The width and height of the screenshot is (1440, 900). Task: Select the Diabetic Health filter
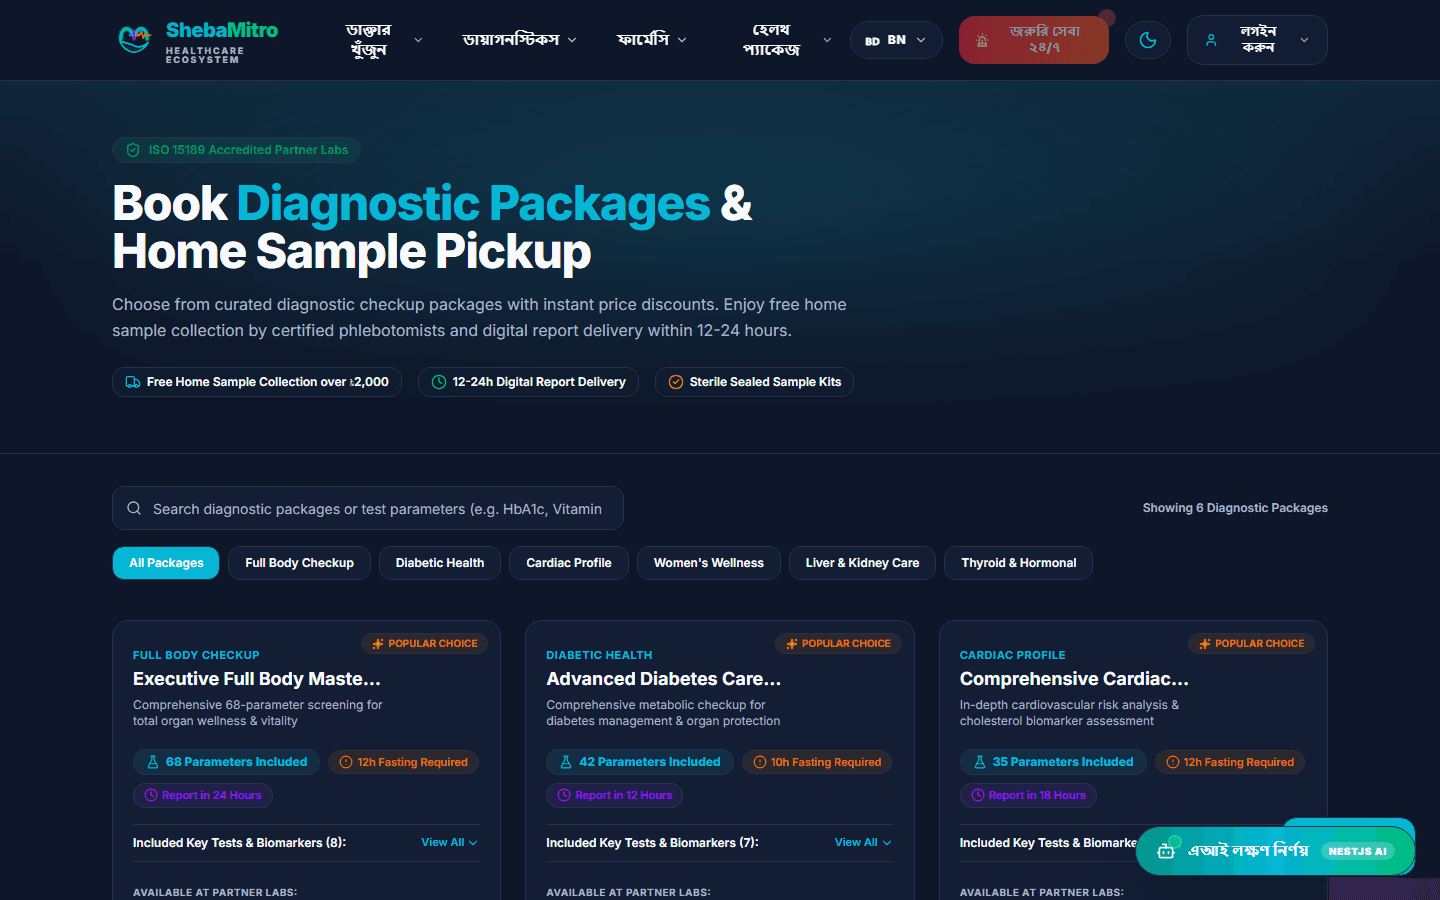coord(440,563)
